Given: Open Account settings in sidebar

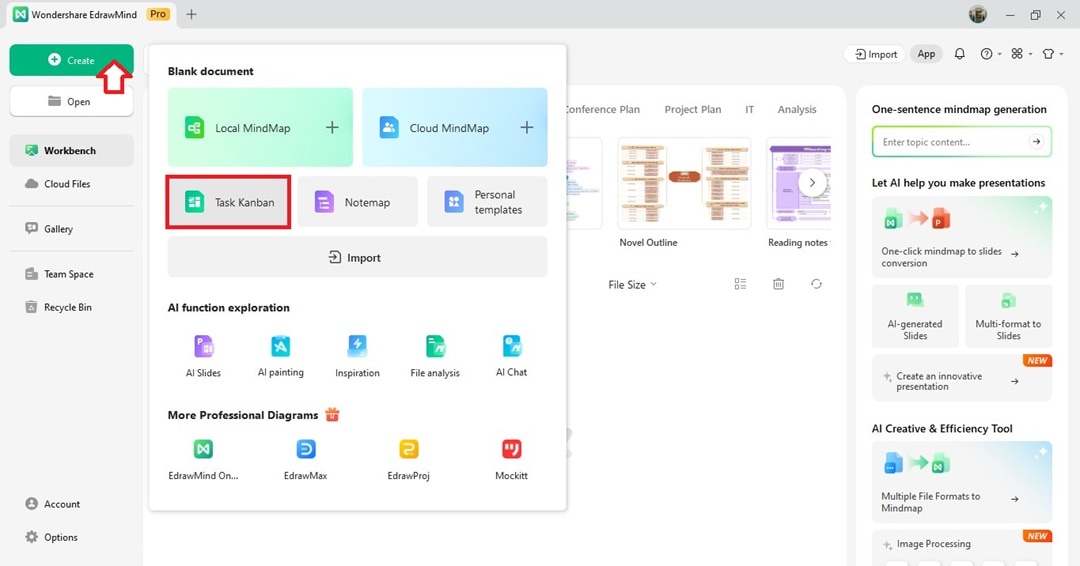Looking at the screenshot, I should point(53,504).
